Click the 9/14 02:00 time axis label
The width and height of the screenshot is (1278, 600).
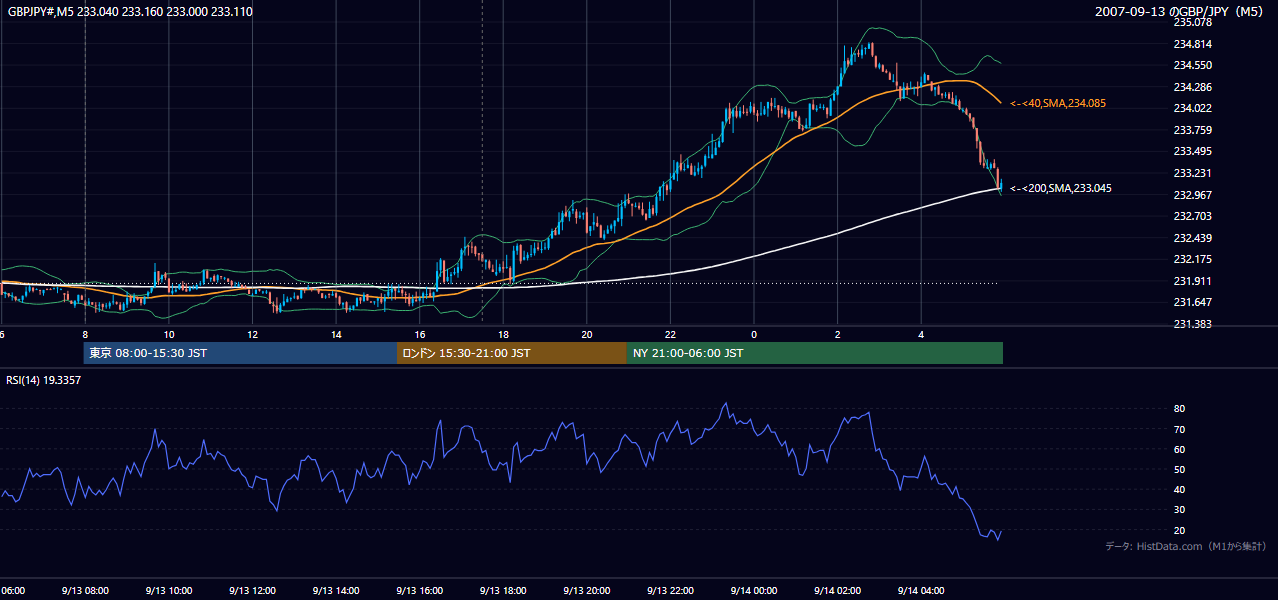[x=837, y=590]
